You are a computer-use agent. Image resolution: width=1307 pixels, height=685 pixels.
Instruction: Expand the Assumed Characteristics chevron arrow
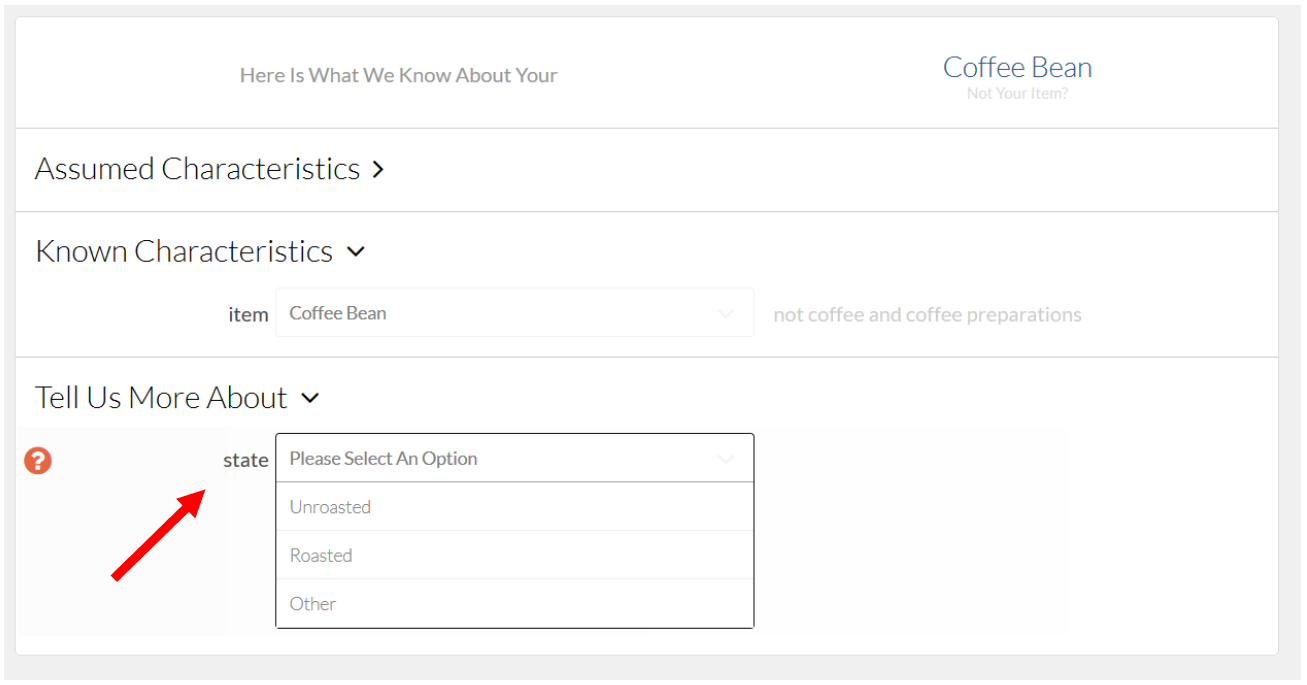tap(378, 170)
